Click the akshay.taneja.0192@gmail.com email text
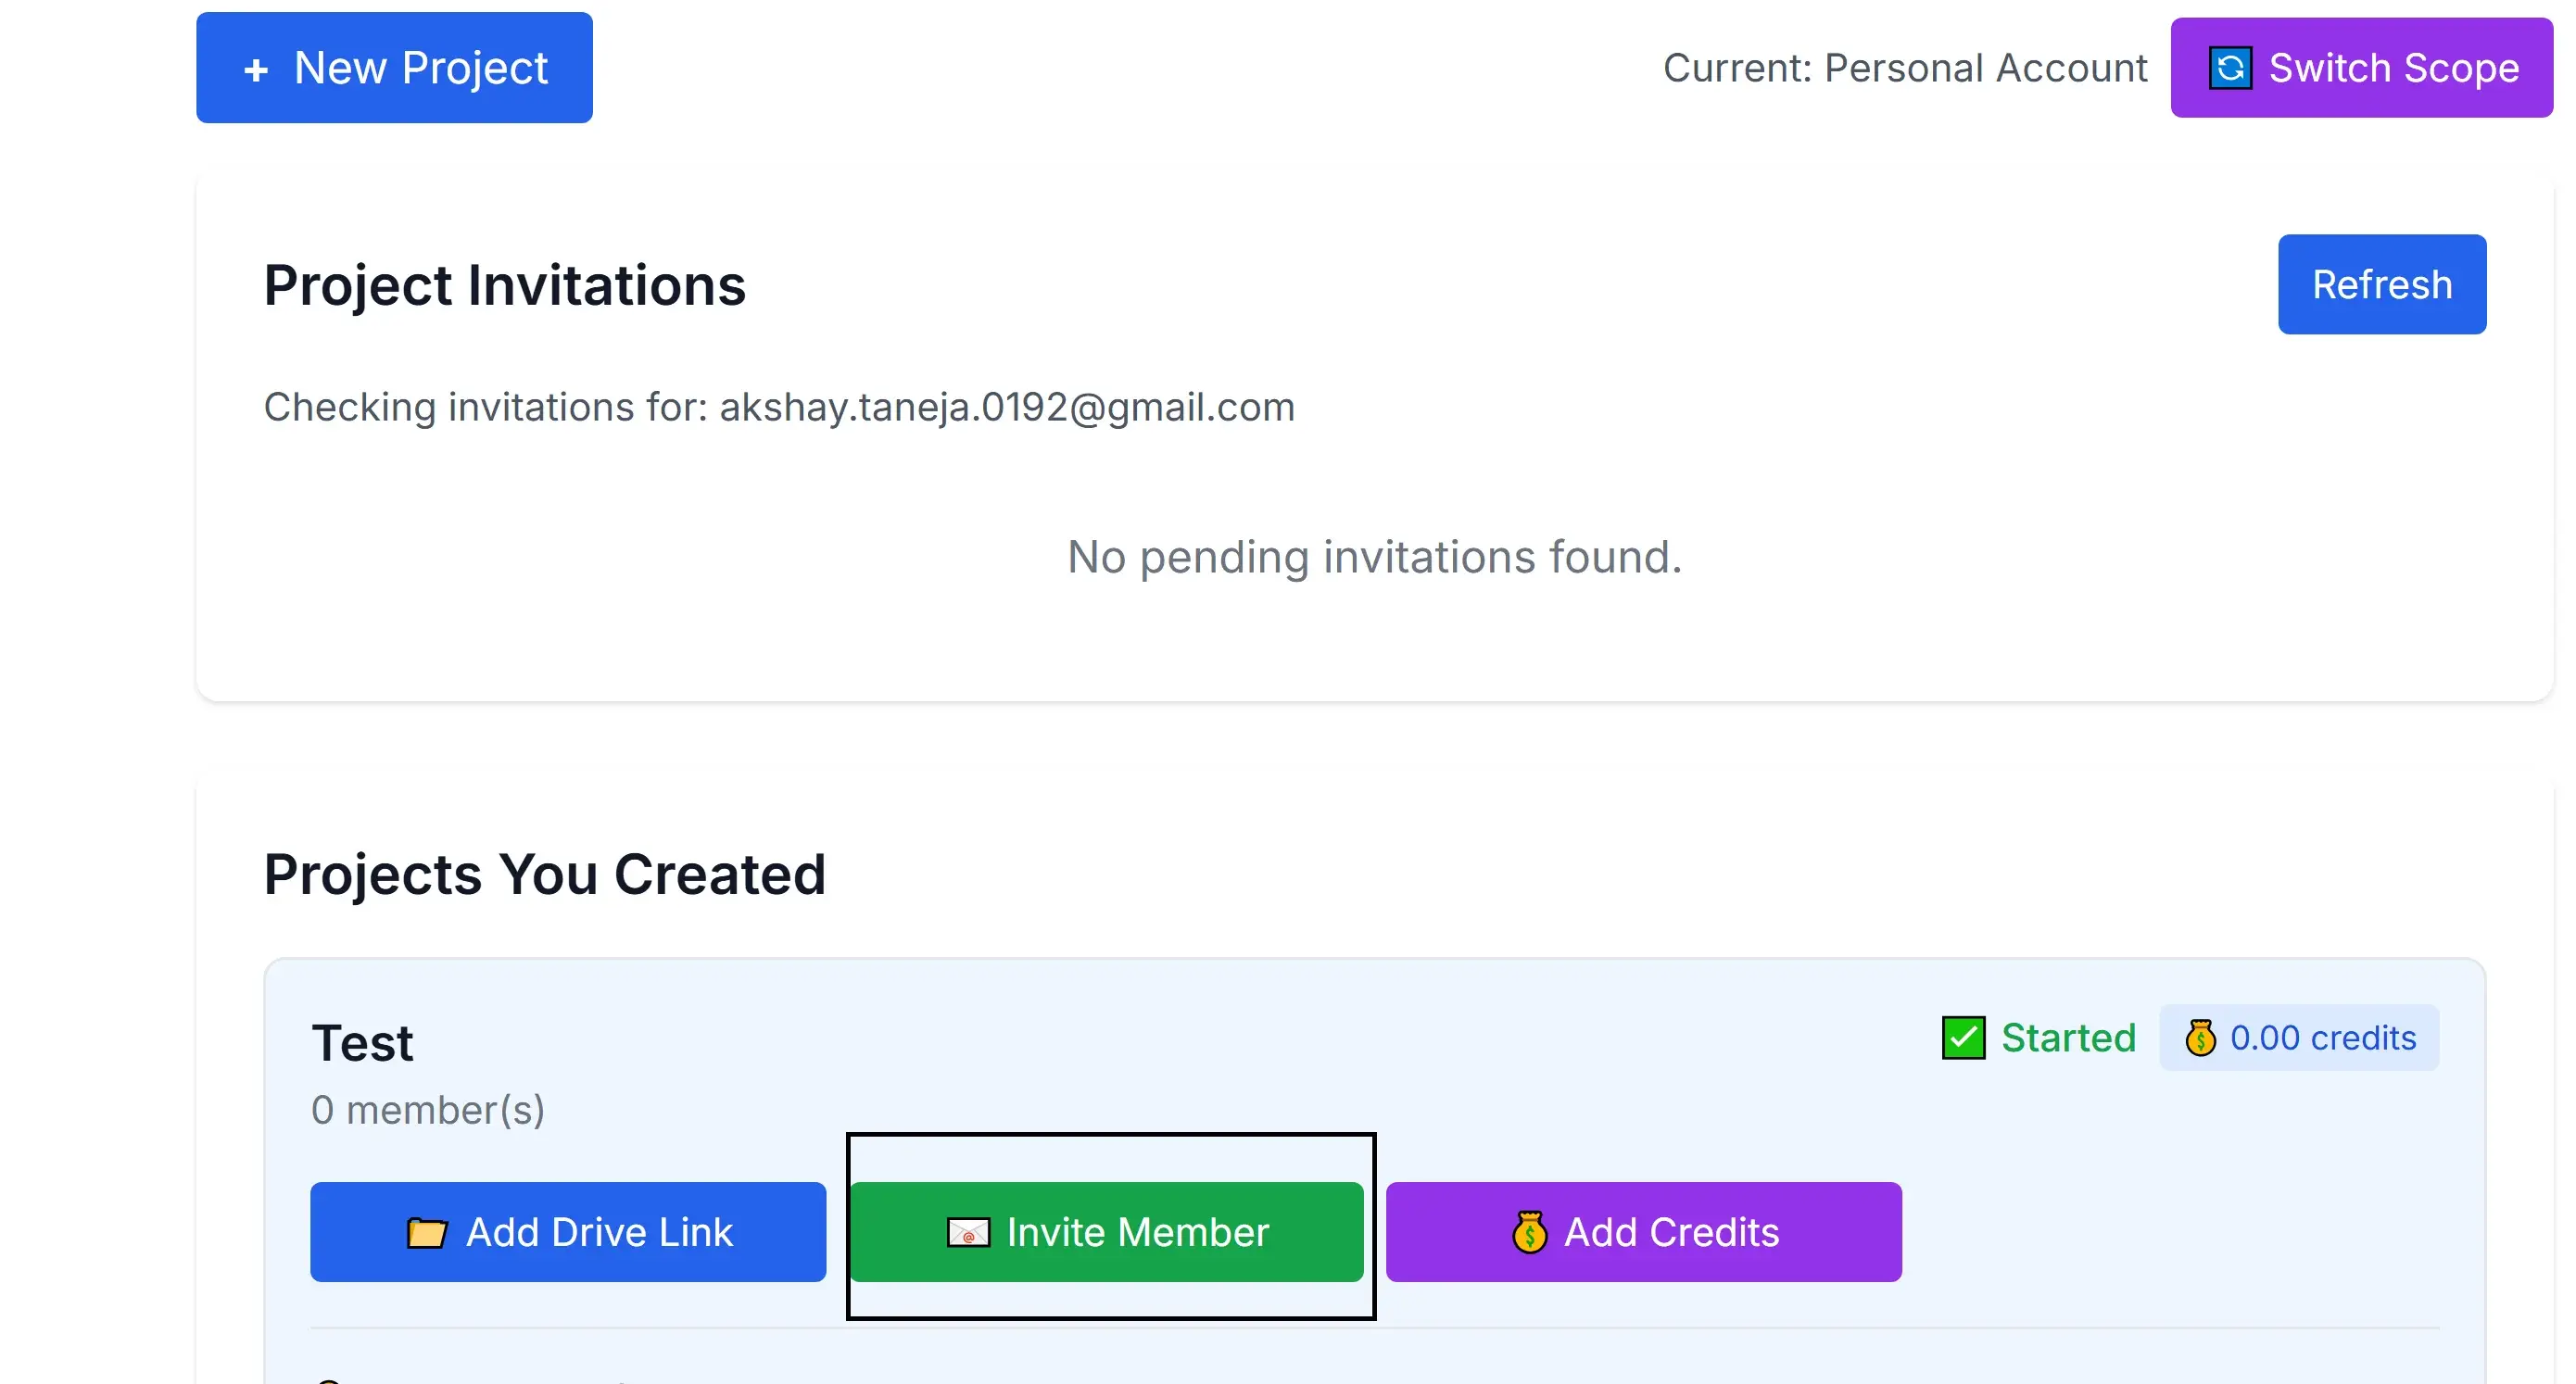Image resolution: width=2576 pixels, height=1384 pixels. click(1007, 407)
